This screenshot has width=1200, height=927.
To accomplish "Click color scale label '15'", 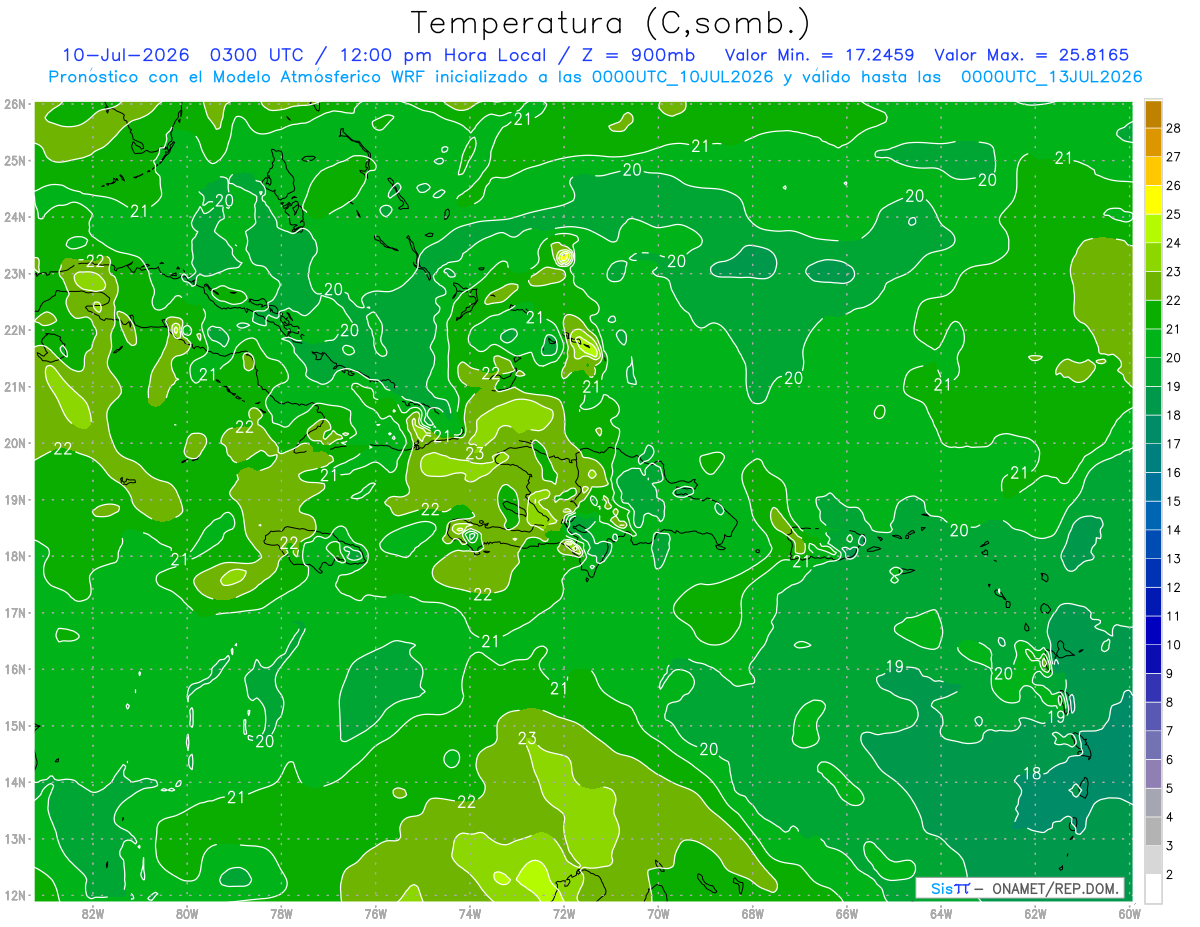I will coord(1174,501).
